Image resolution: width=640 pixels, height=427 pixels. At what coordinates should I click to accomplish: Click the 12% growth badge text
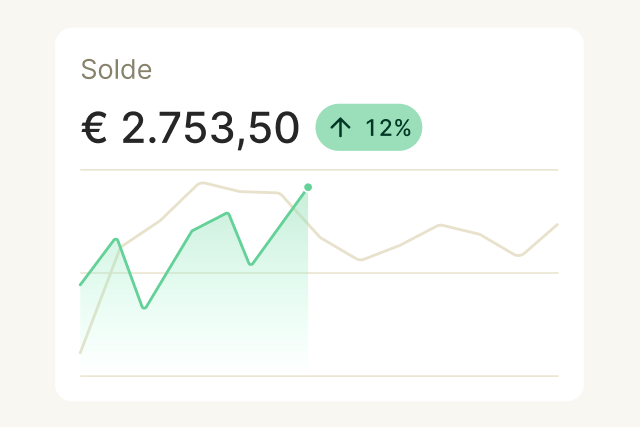coord(388,128)
